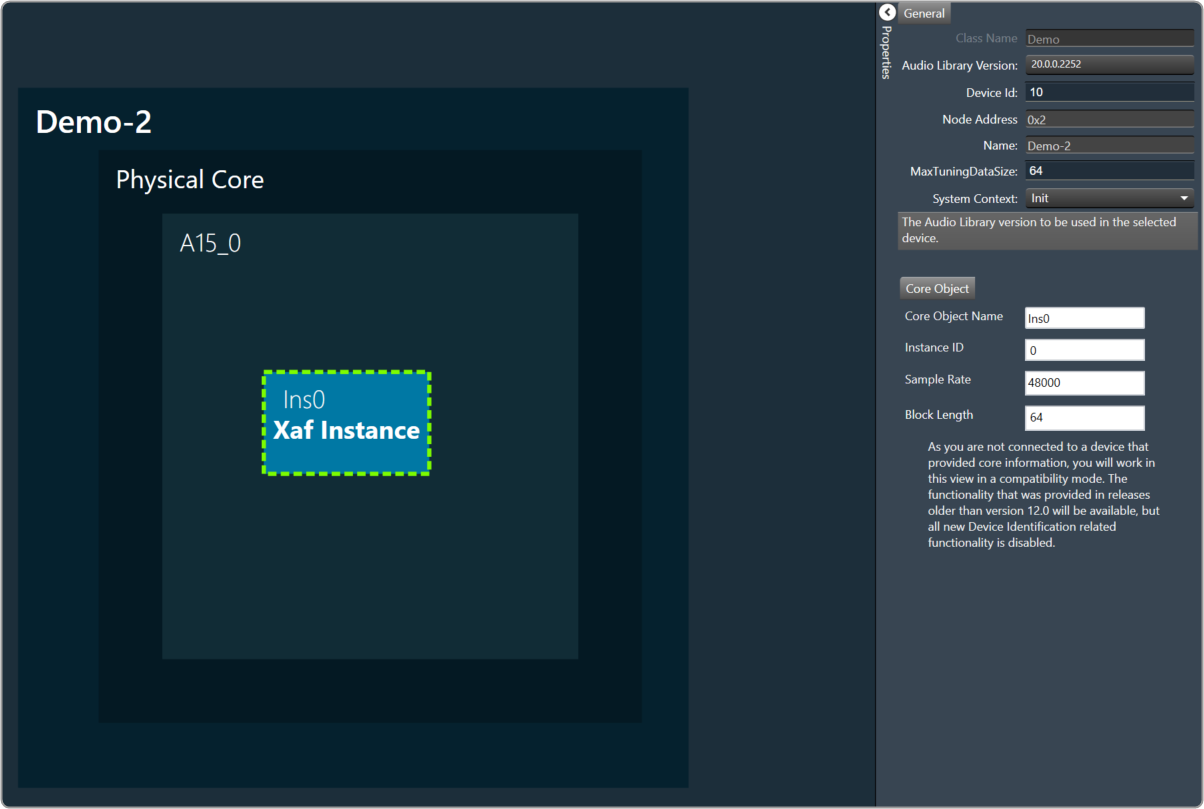Click the Audio Library version description text

coord(1039,230)
